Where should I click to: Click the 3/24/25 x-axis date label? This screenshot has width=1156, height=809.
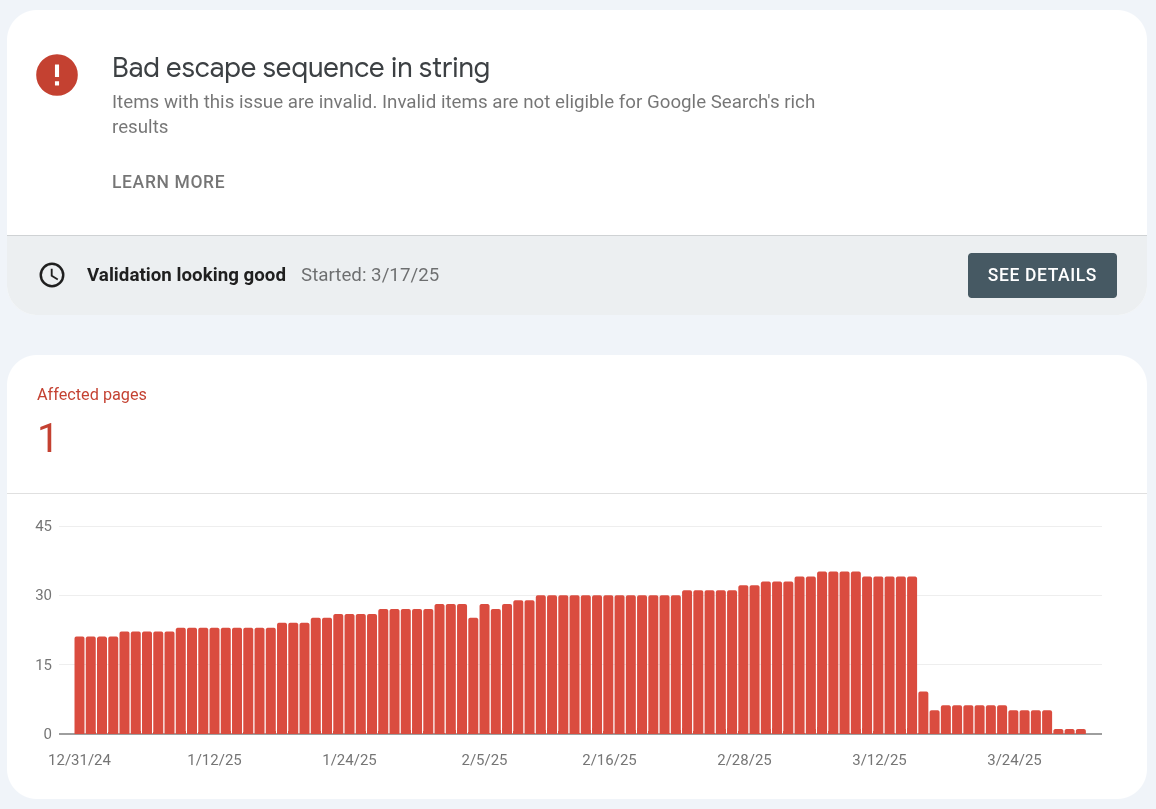(1014, 760)
